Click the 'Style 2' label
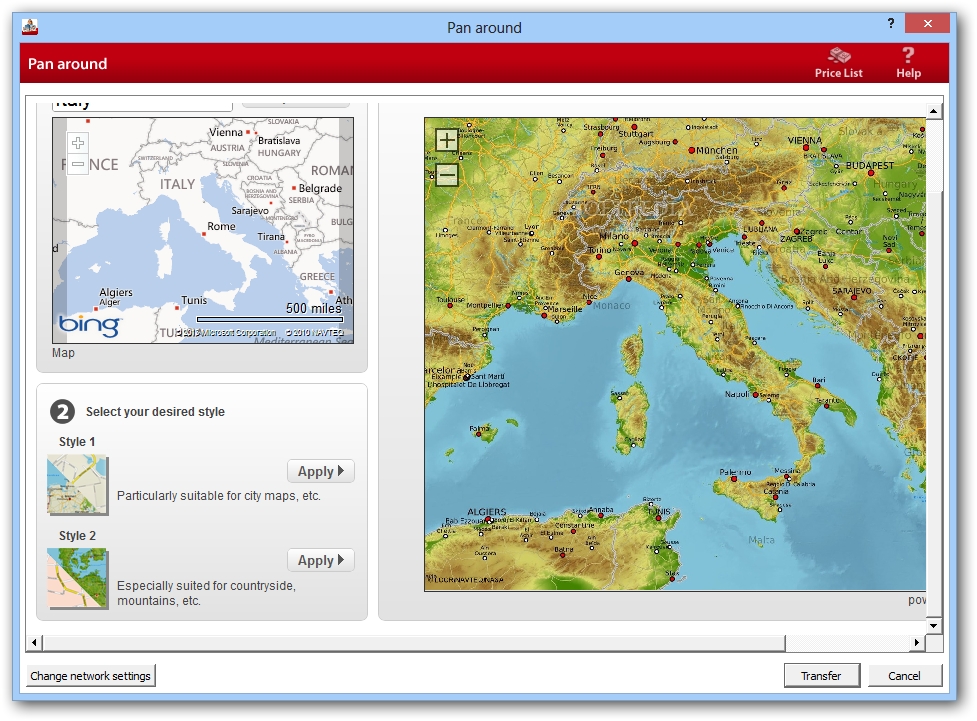 point(77,536)
